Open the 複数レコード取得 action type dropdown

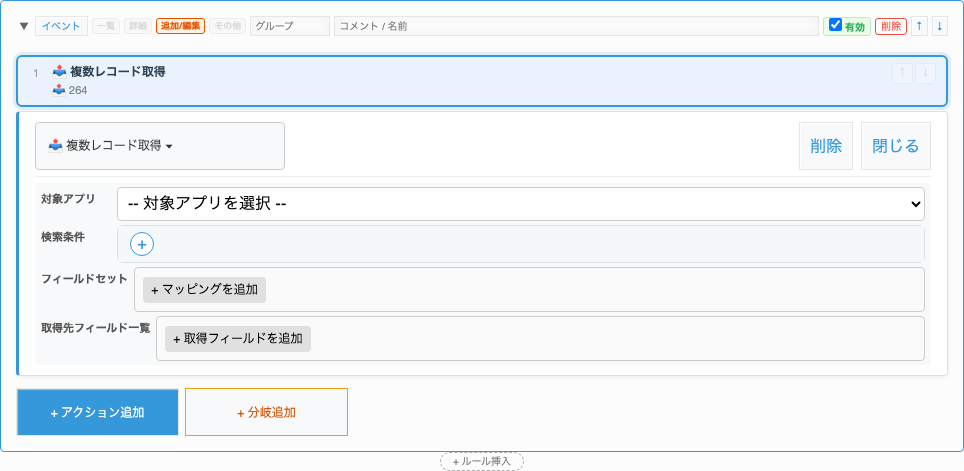click(160, 146)
